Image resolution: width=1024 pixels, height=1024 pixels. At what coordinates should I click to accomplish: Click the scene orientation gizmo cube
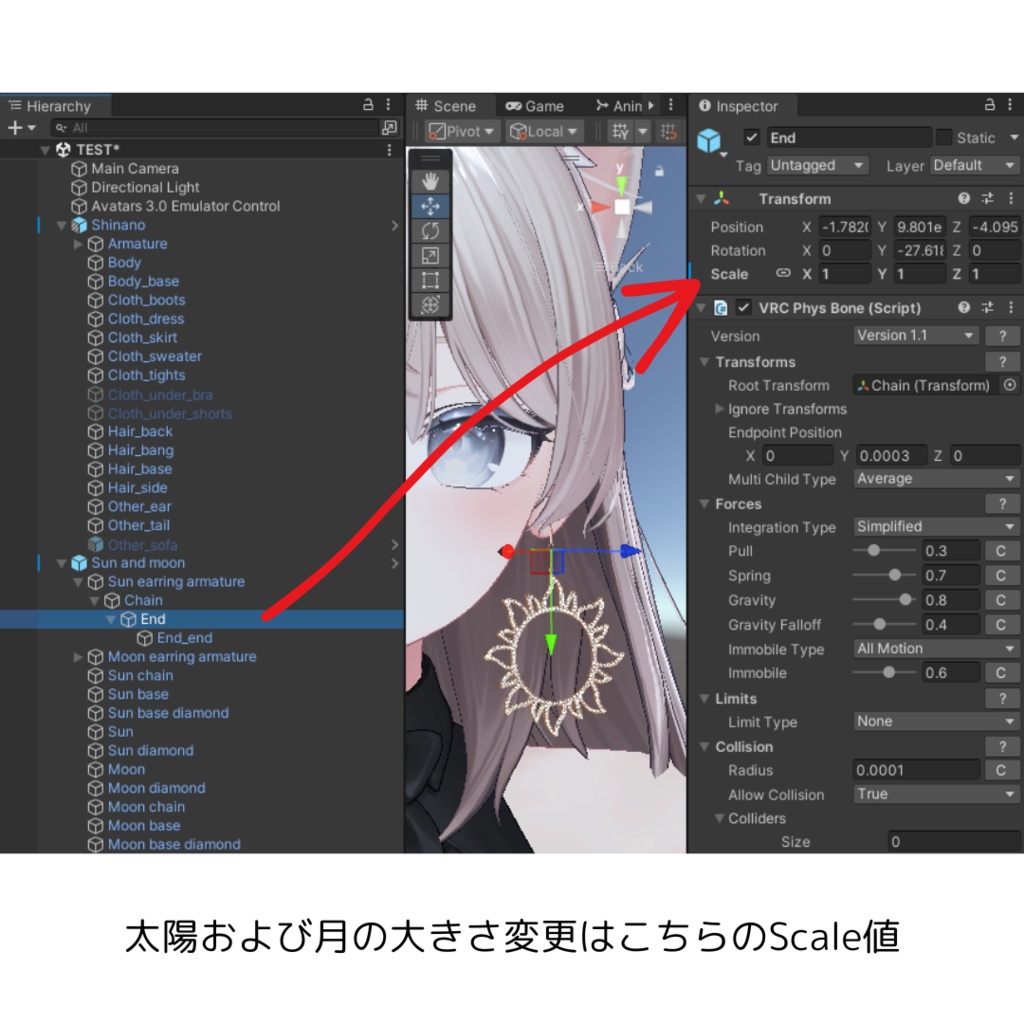(x=622, y=207)
